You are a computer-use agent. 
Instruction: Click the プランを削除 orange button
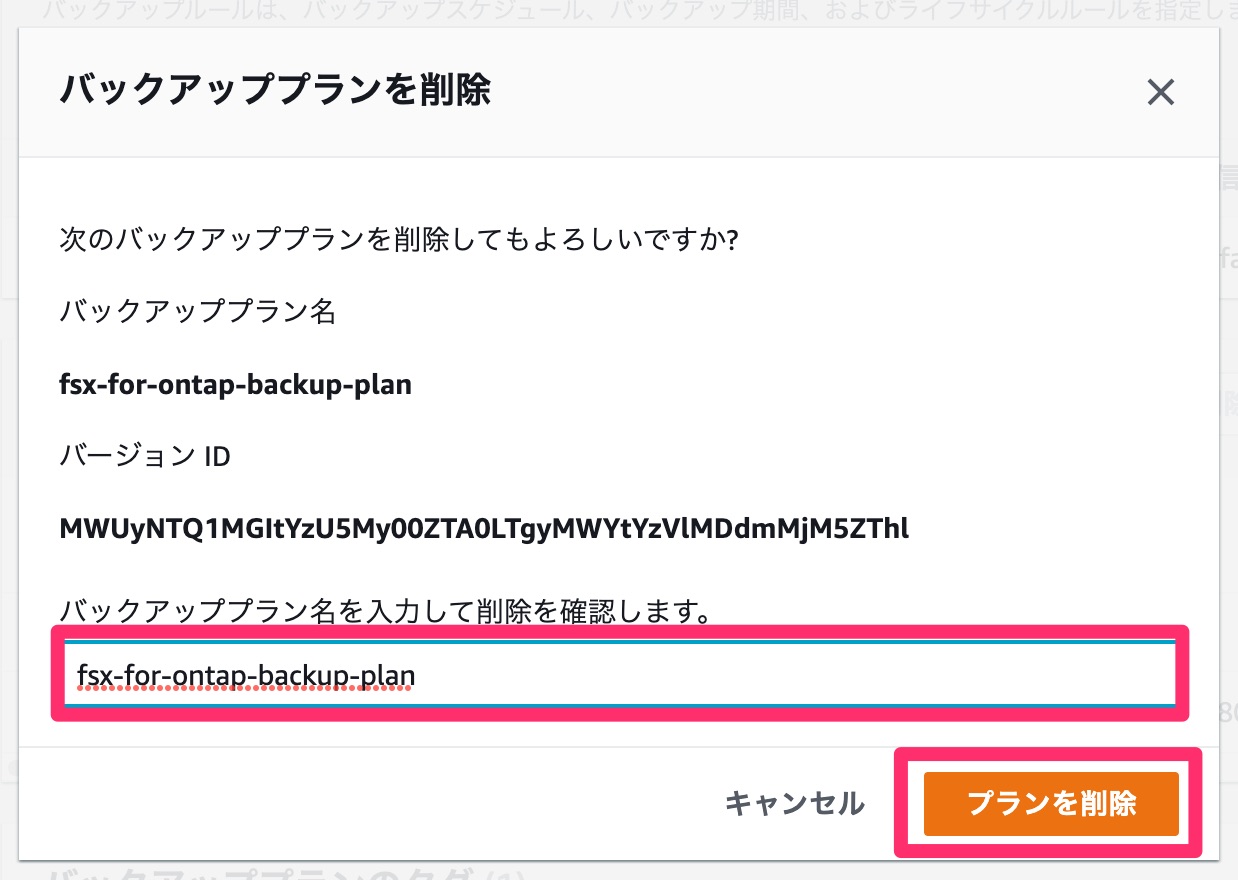1051,803
